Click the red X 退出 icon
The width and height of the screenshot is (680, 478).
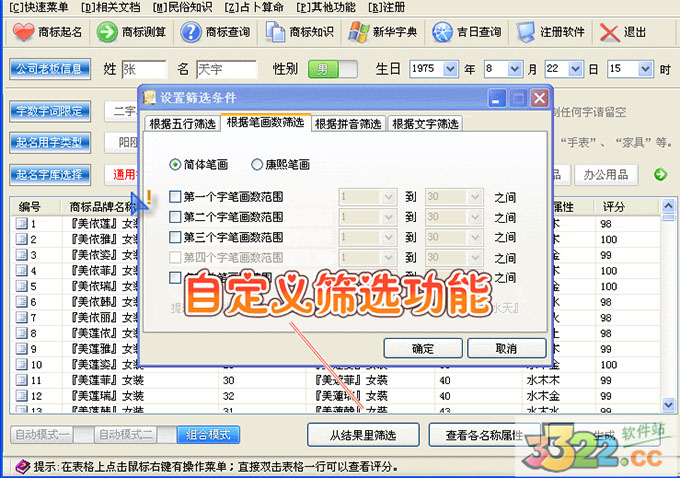tap(609, 32)
